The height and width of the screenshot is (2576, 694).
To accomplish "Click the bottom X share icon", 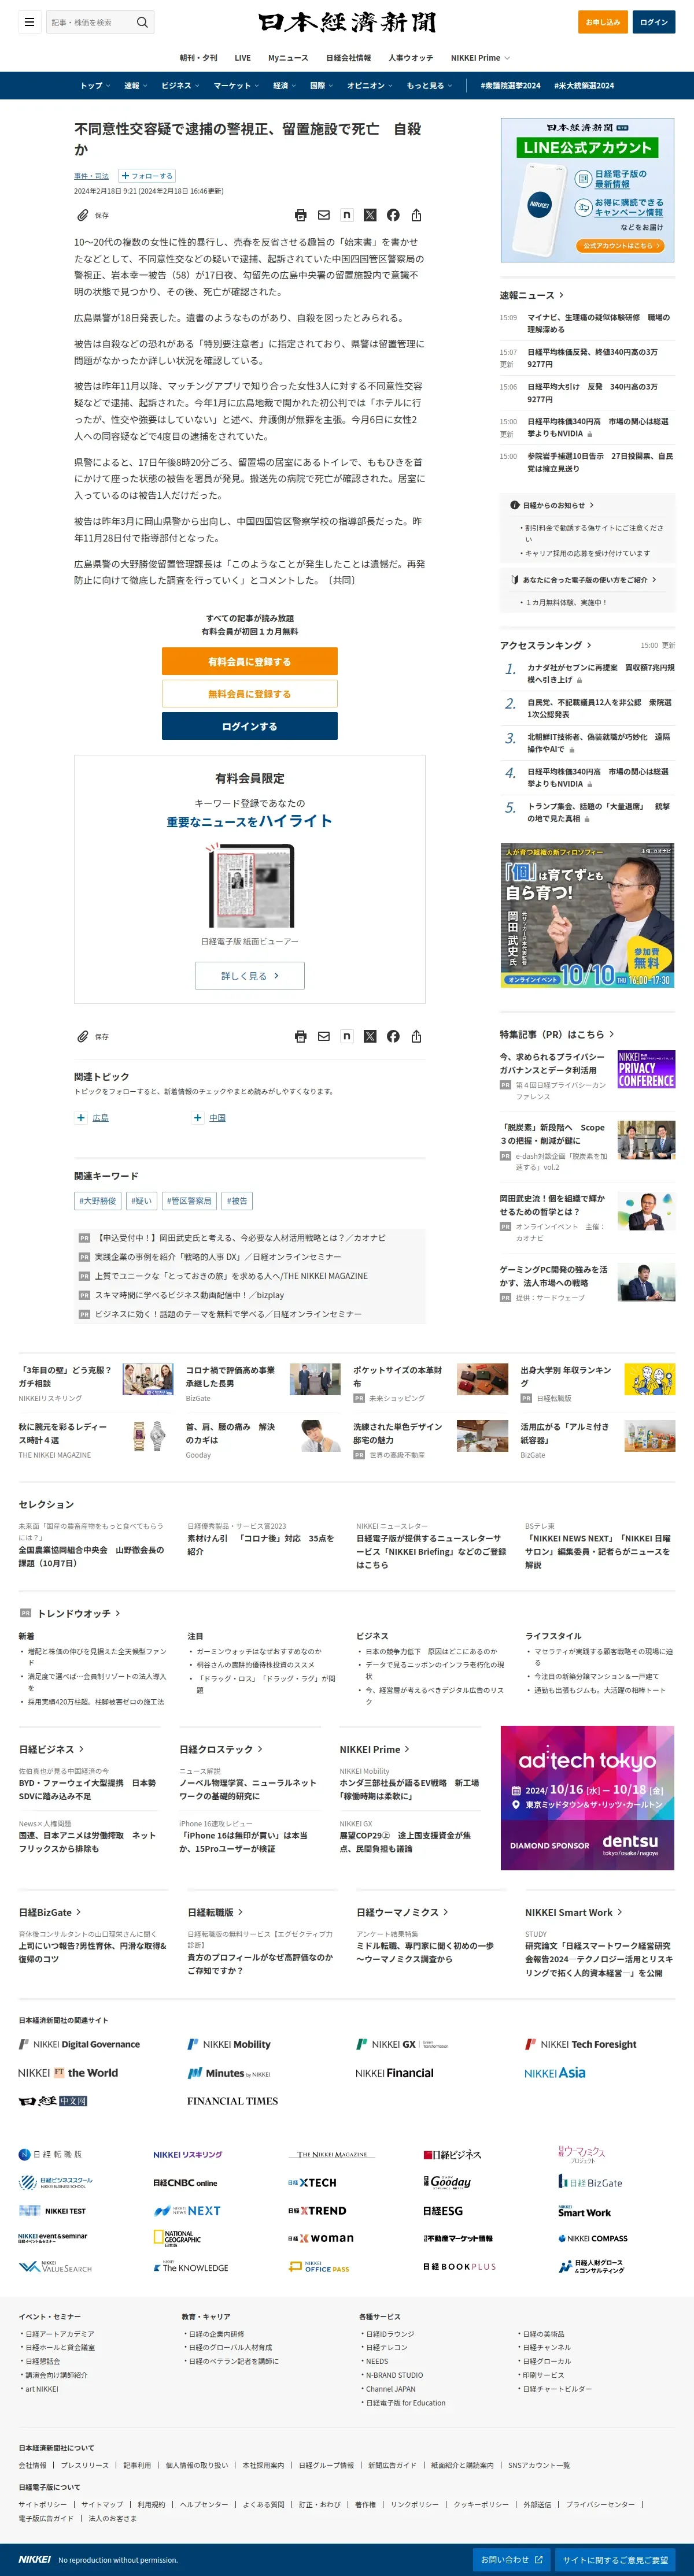I will 370,1036.
